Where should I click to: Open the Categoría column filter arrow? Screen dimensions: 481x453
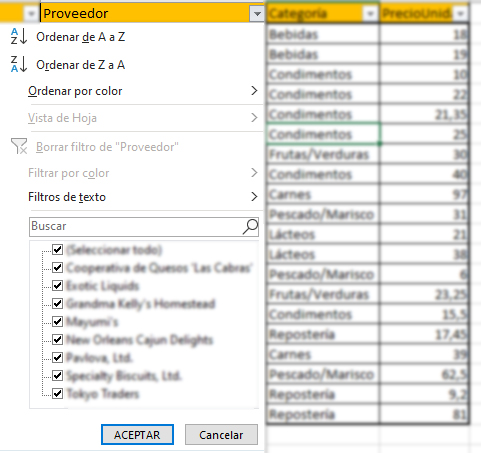(x=370, y=14)
